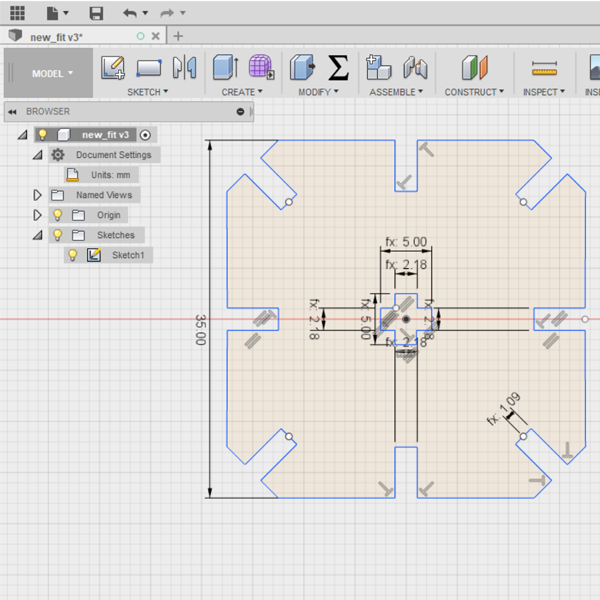Click the Create Form purple sphere icon

pyautogui.click(x=261, y=68)
